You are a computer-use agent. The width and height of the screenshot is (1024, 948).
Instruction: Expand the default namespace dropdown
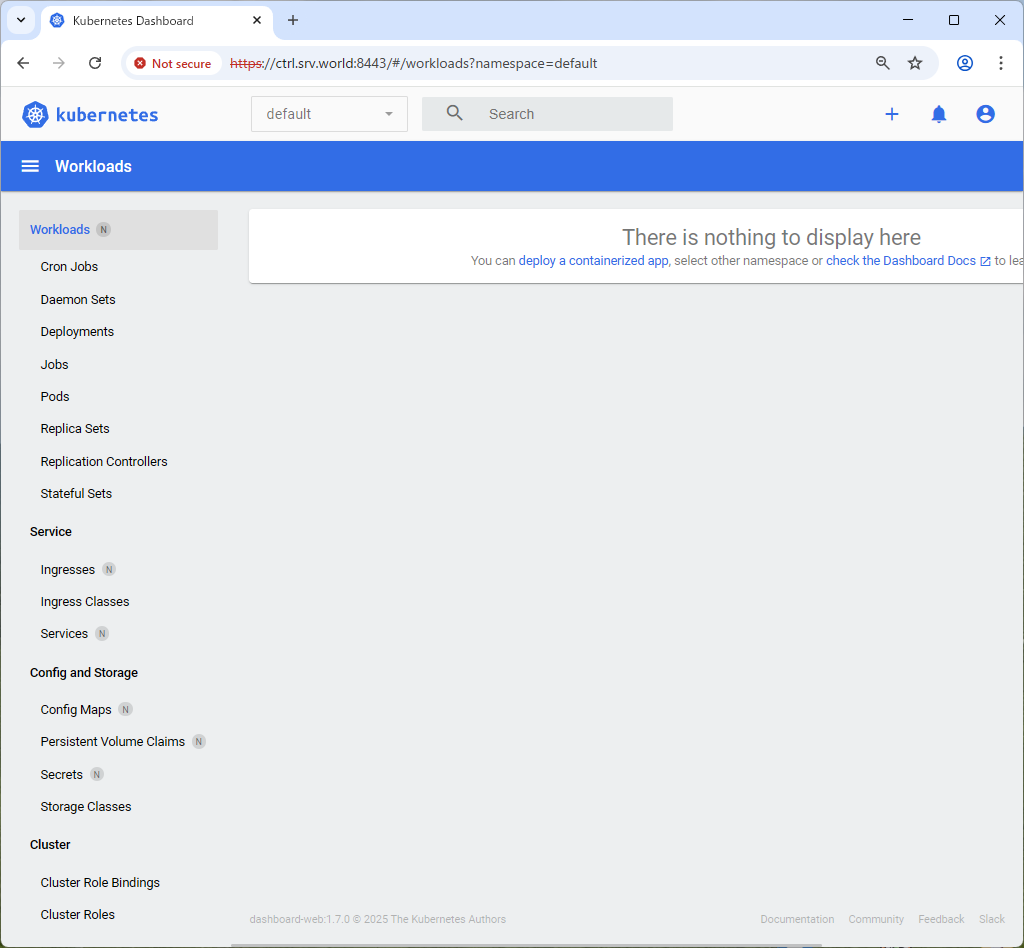(329, 114)
